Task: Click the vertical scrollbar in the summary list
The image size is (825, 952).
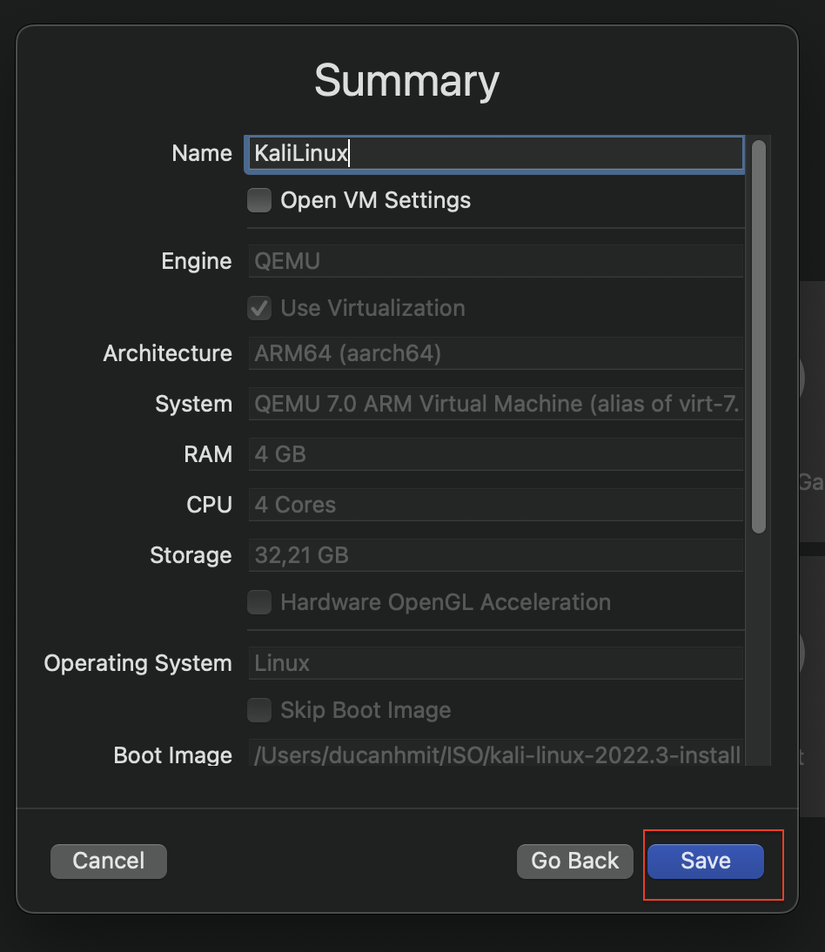Action: click(x=758, y=336)
